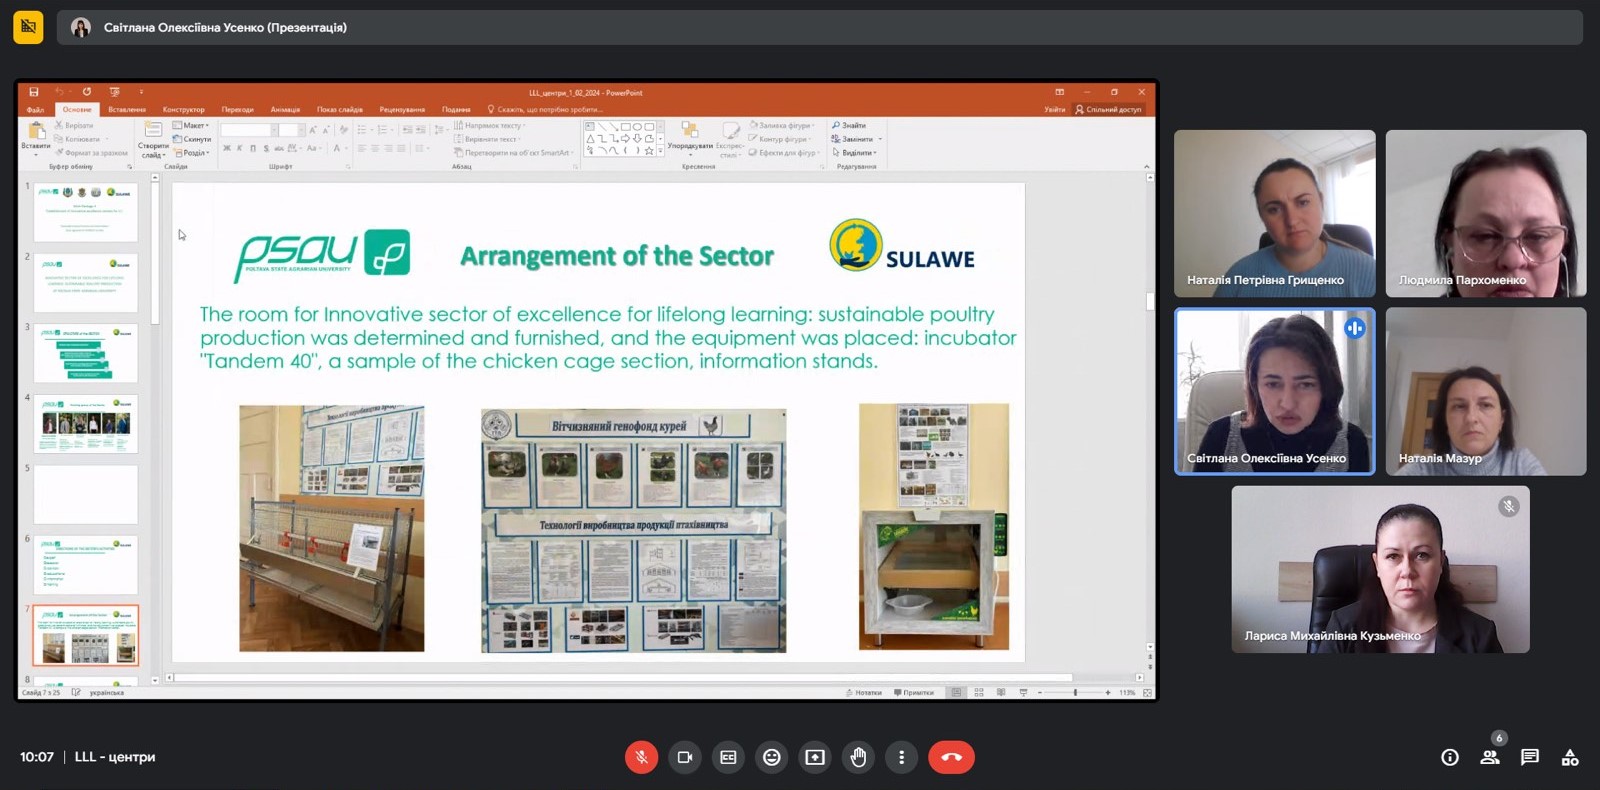1600x790 pixels.
Task: Select Наталія Петрівна Грищенко video tile
Action: [1274, 213]
